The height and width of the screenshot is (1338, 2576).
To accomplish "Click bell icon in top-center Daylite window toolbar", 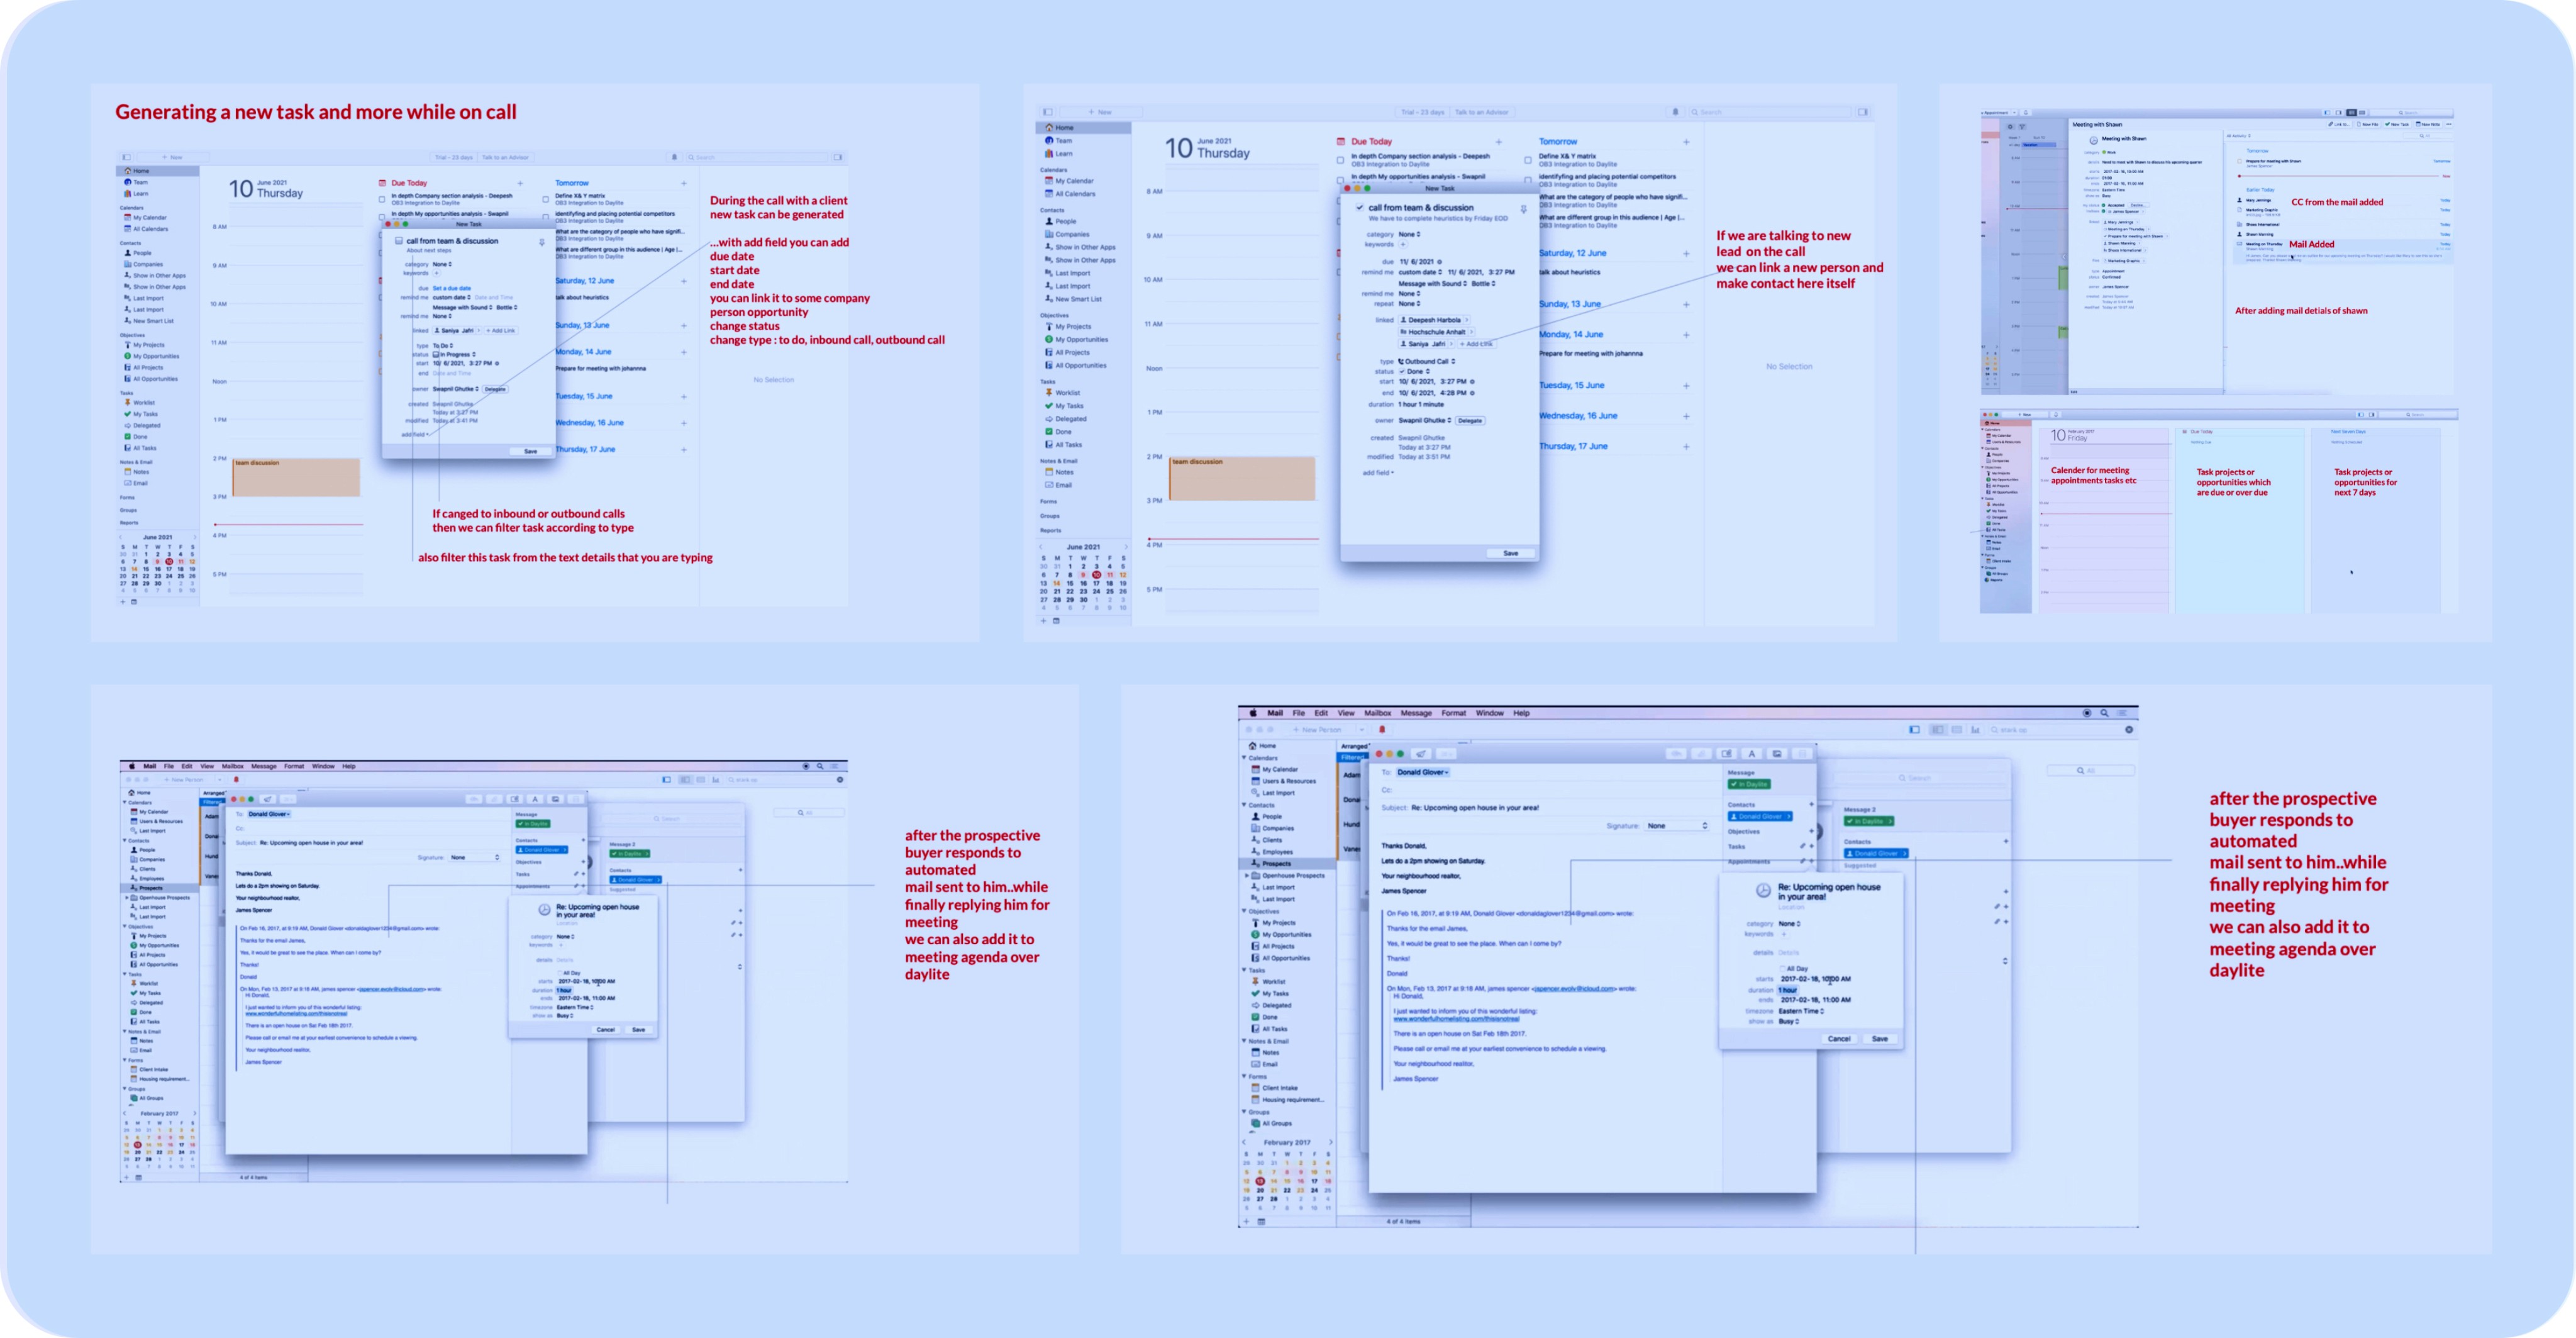I will 1676,112.
